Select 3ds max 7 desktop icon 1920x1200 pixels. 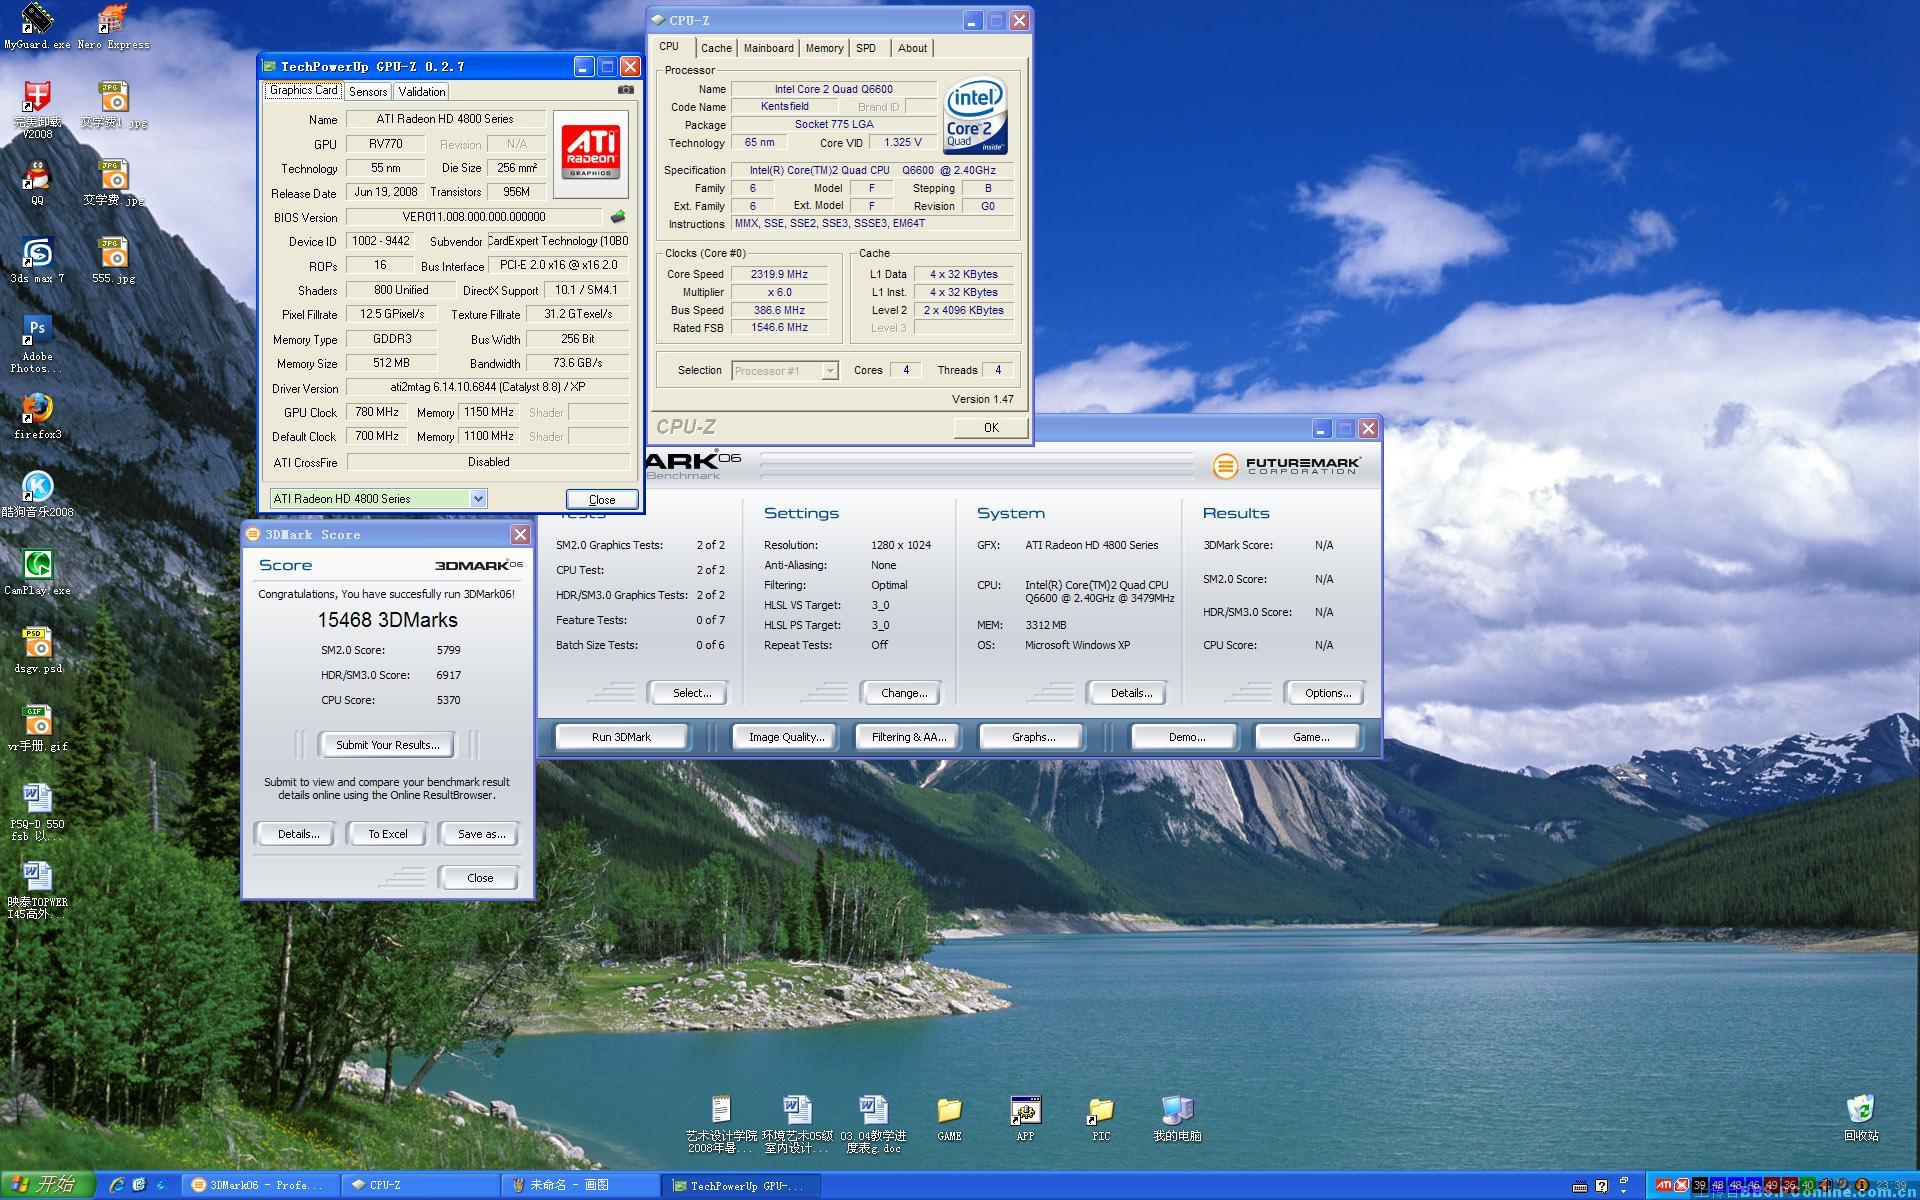pos(37,260)
